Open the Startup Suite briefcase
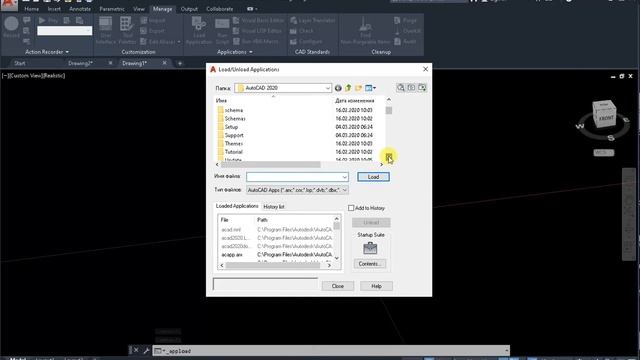Viewport: 640px width, 360px height. pyautogui.click(x=370, y=248)
